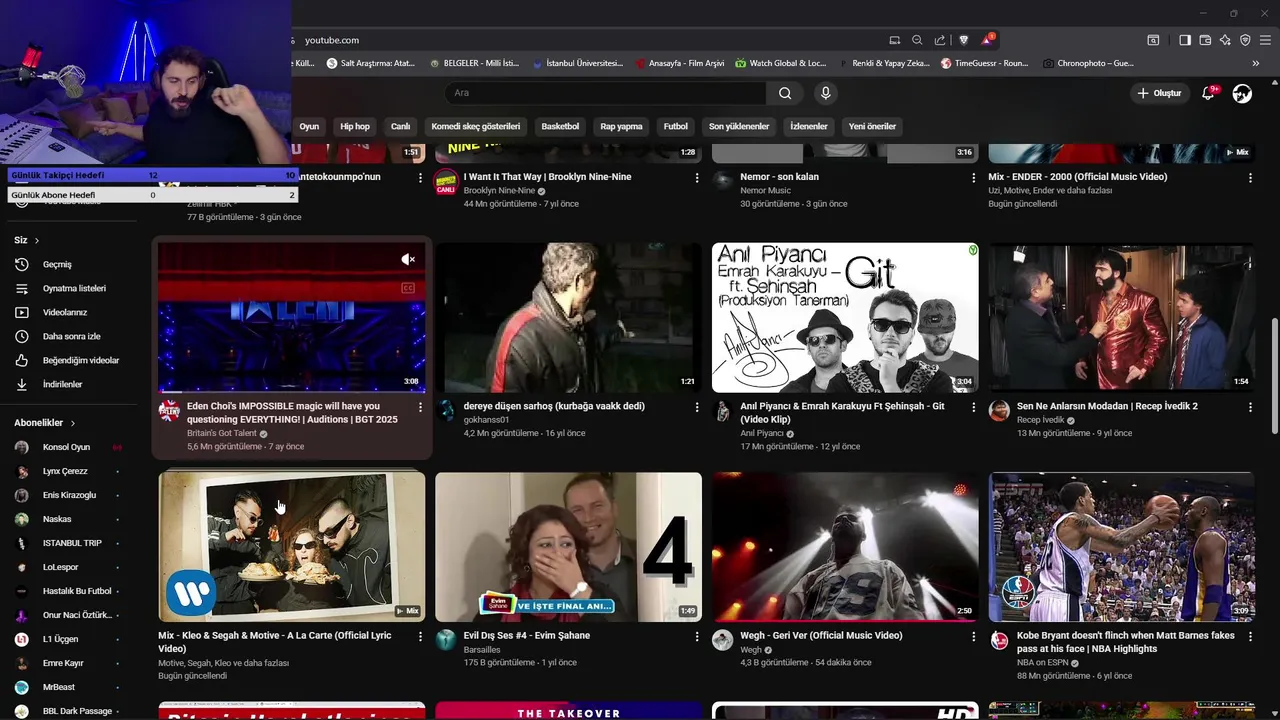Open Daha sonra izle list

point(71,336)
